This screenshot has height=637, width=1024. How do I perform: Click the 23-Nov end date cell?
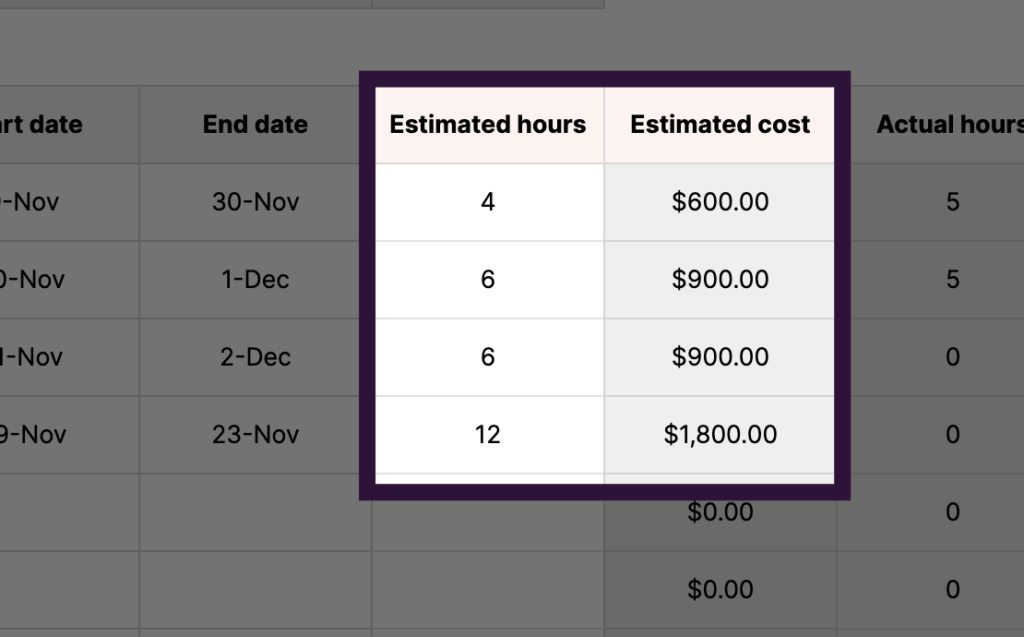(255, 434)
